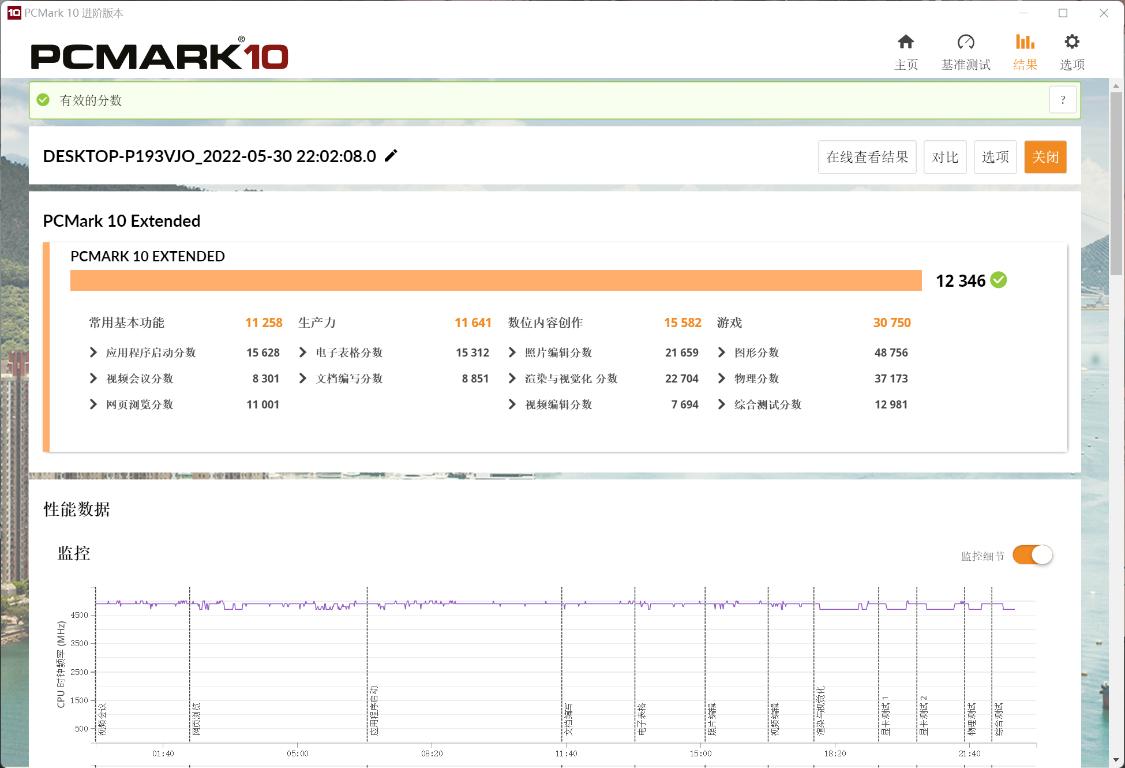Click the PCMARK 10 logo
The height and width of the screenshot is (768, 1125).
160,55
